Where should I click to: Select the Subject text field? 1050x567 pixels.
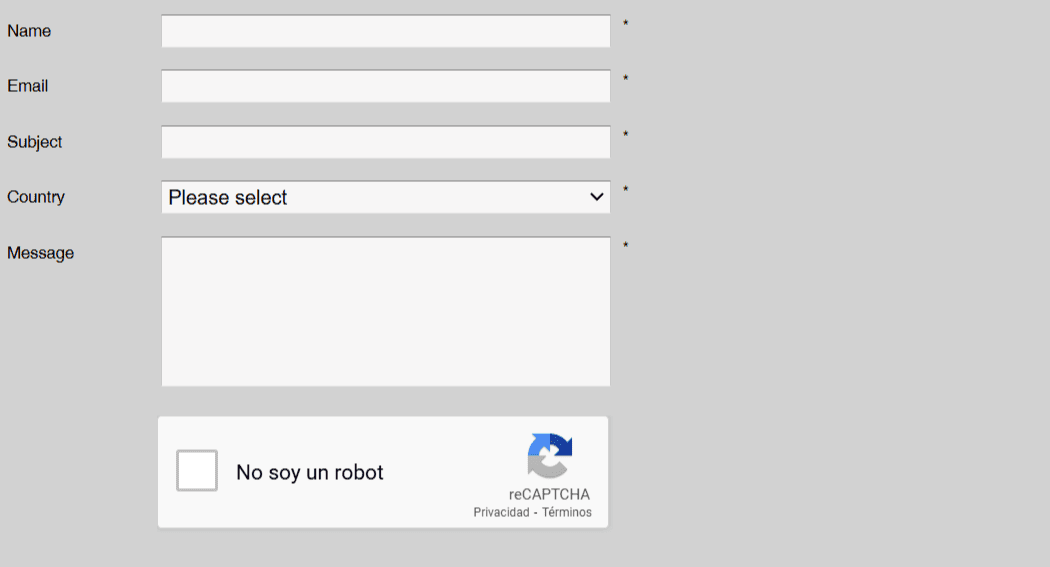[385, 142]
